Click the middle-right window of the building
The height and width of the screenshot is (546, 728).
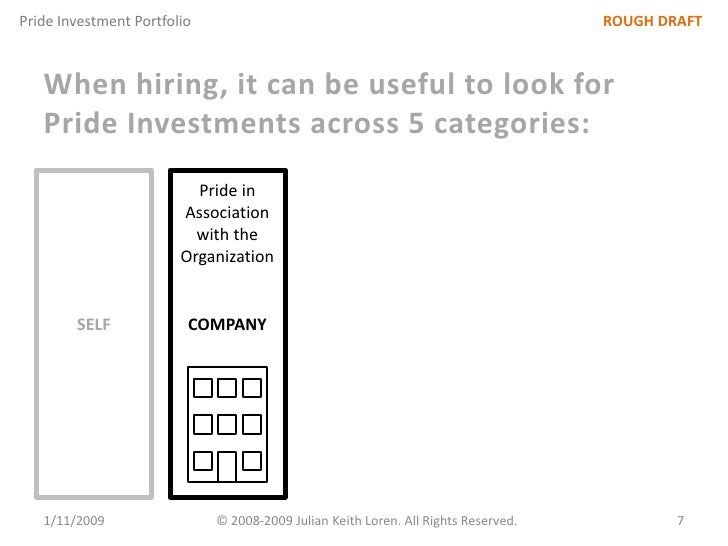tap(252, 425)
